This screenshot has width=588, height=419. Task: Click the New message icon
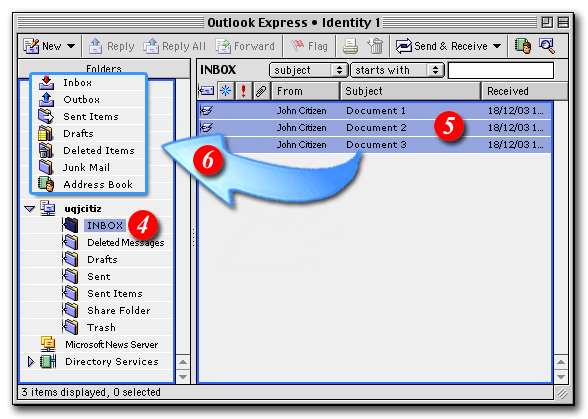pyautogui.click(x=31, y=46)
